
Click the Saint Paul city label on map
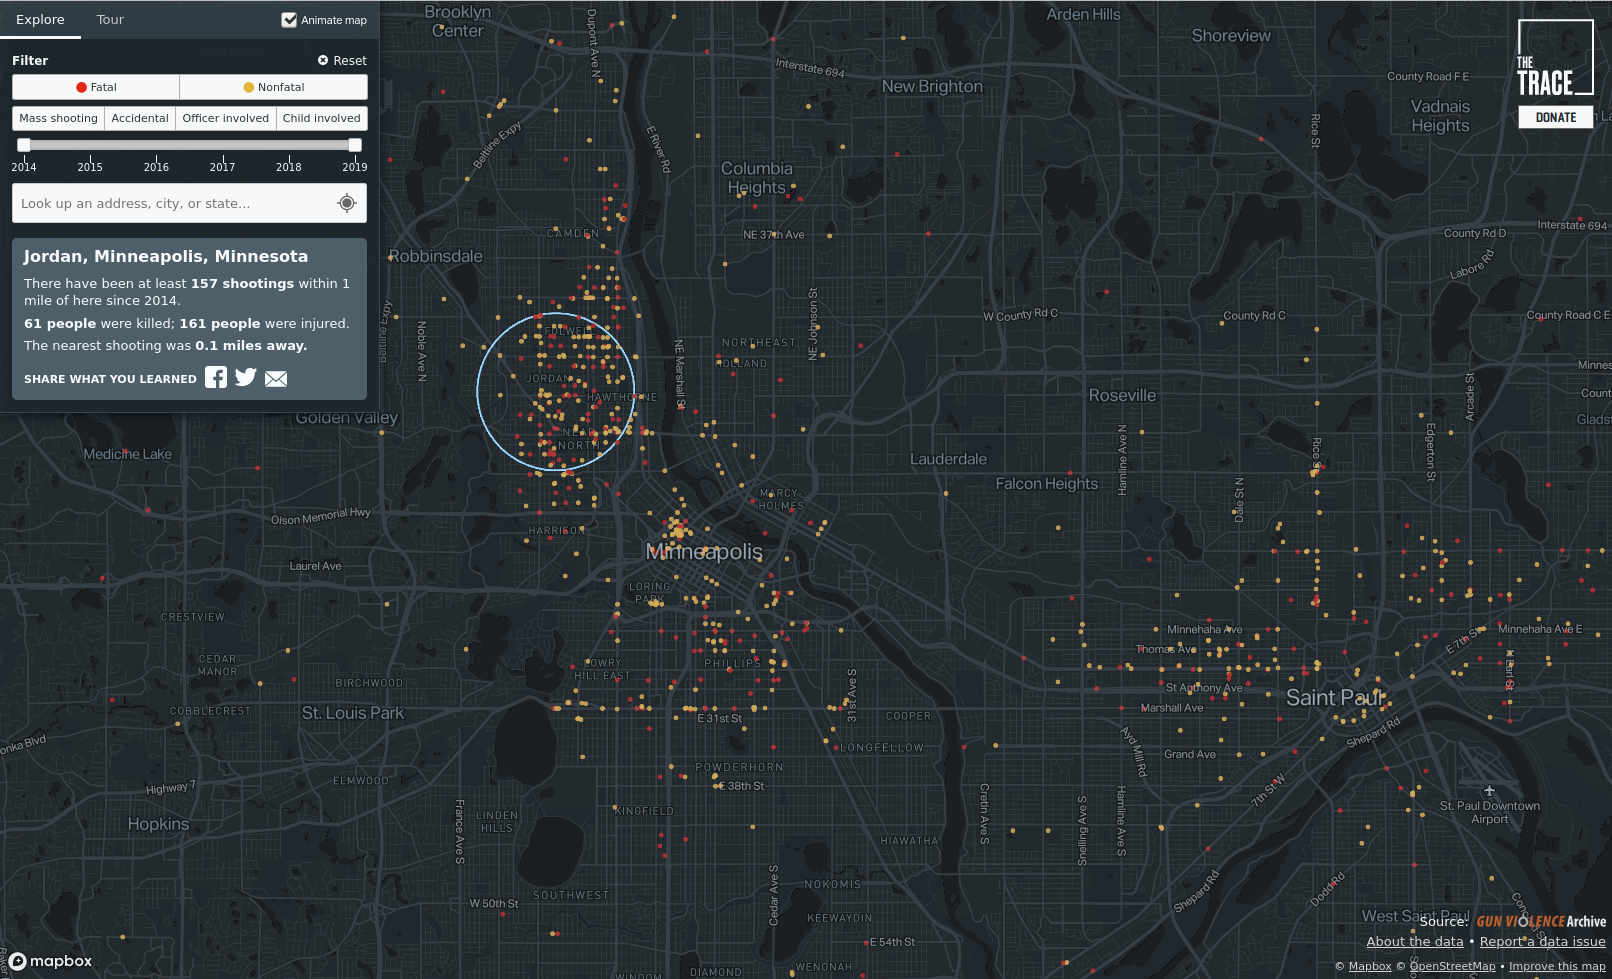[1335, 697]
